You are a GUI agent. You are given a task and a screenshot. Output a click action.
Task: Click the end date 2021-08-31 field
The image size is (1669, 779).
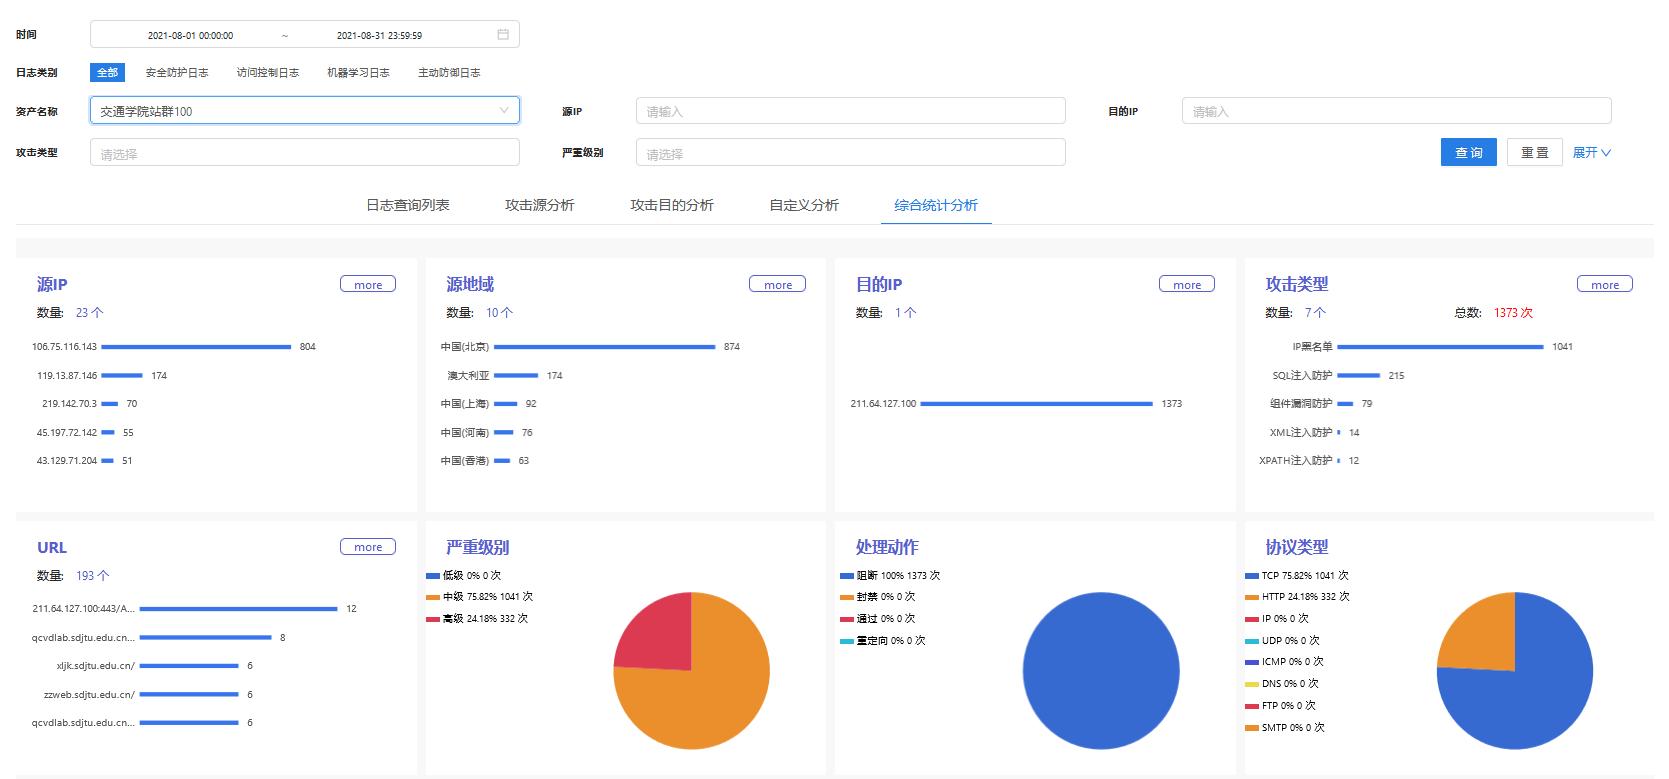379,35
